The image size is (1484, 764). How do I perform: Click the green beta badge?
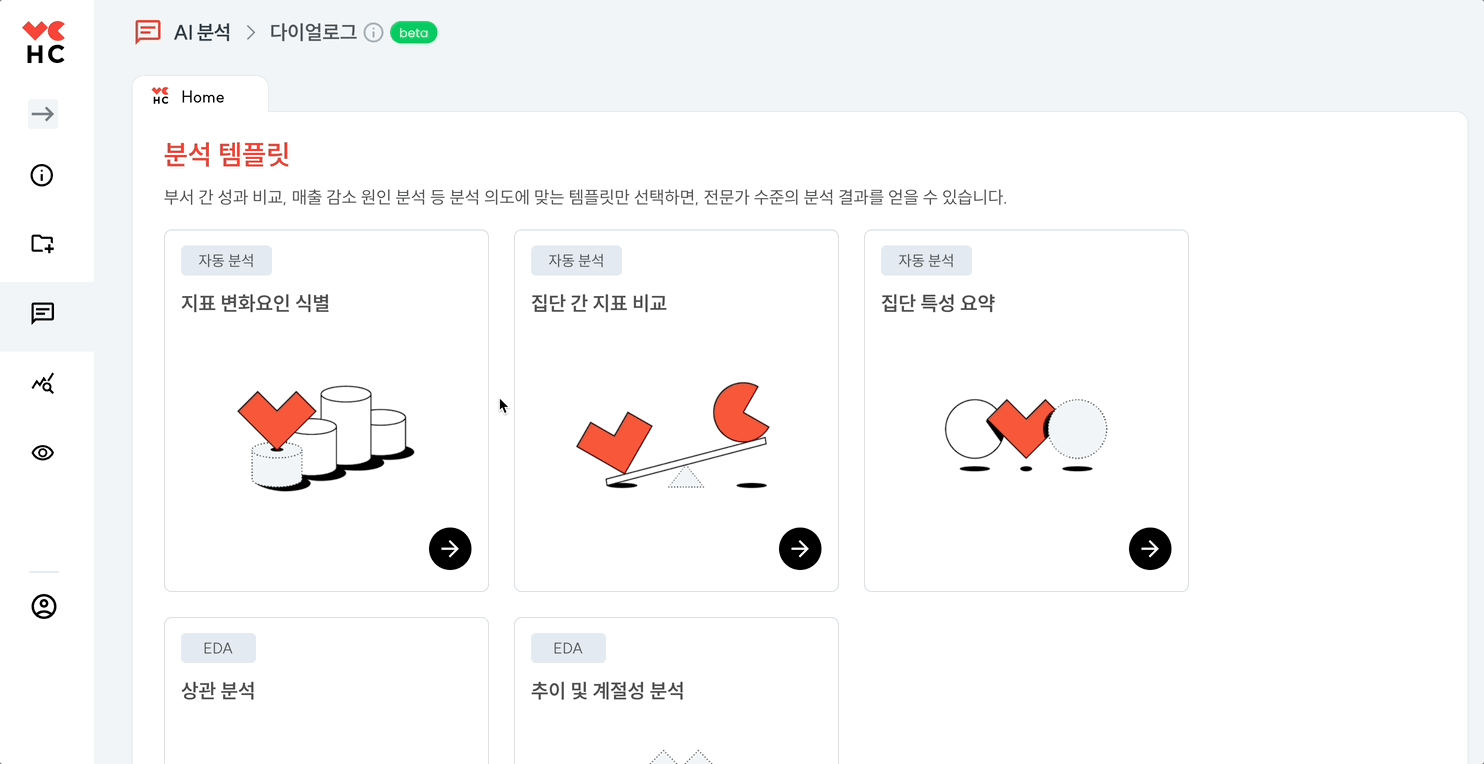click(x=413, y=33)
